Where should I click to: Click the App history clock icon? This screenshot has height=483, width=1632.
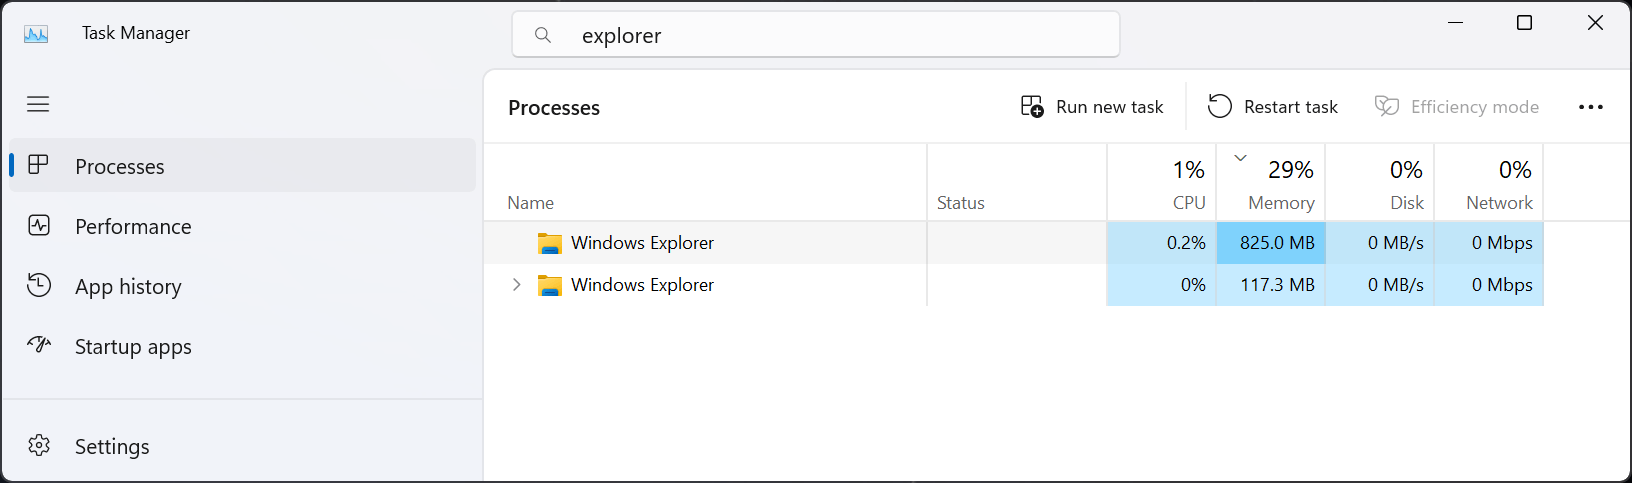pos(39,285)
